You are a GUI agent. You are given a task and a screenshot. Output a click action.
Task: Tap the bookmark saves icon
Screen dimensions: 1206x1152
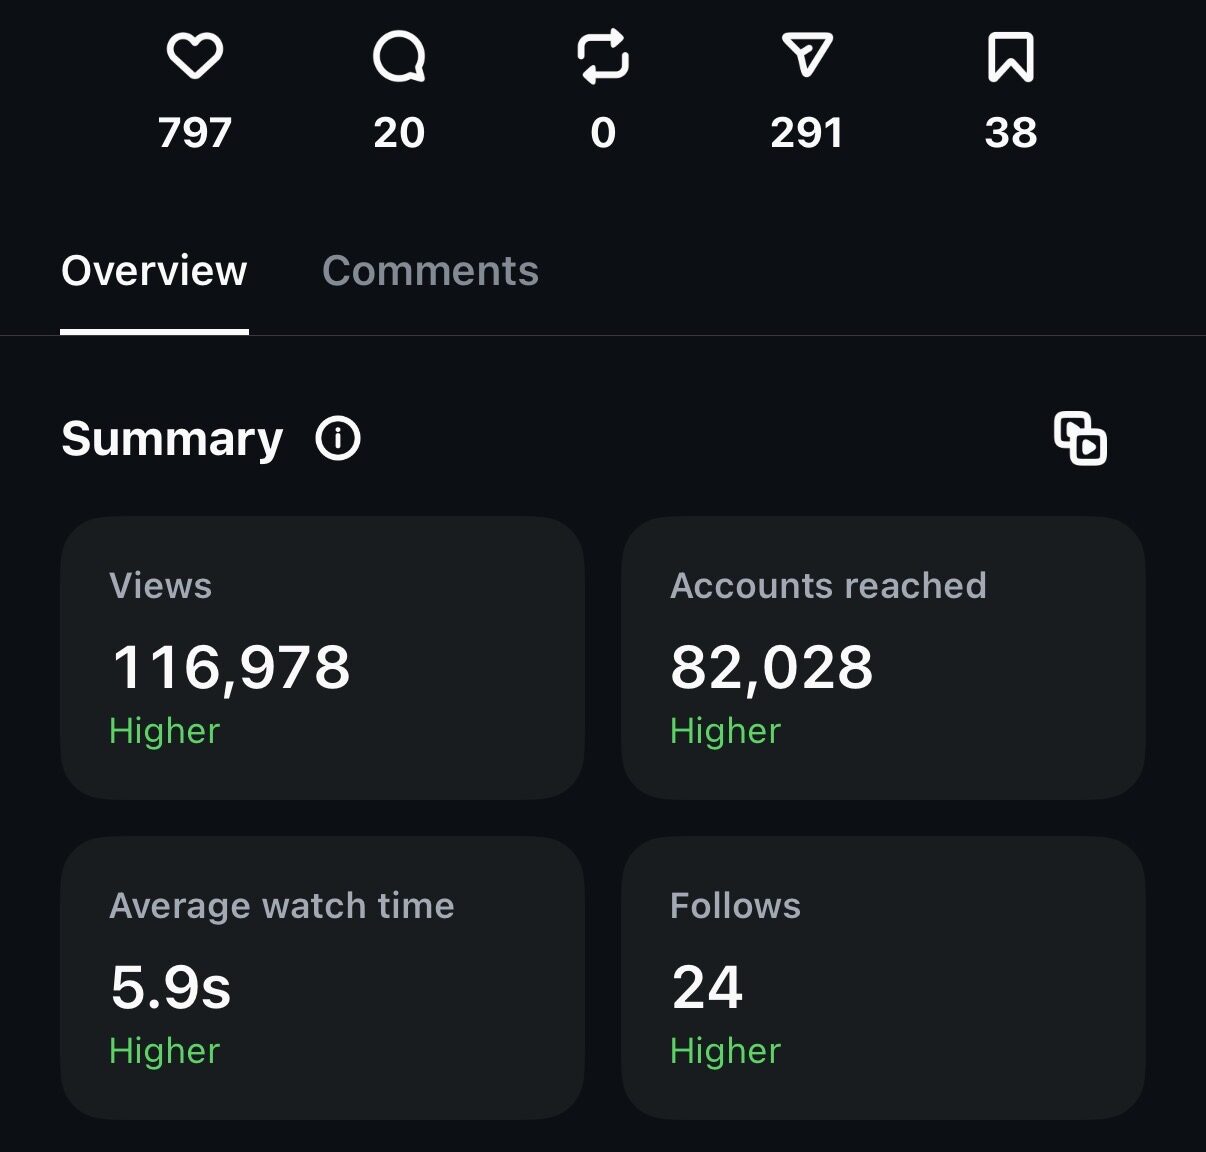(1011, 56)
